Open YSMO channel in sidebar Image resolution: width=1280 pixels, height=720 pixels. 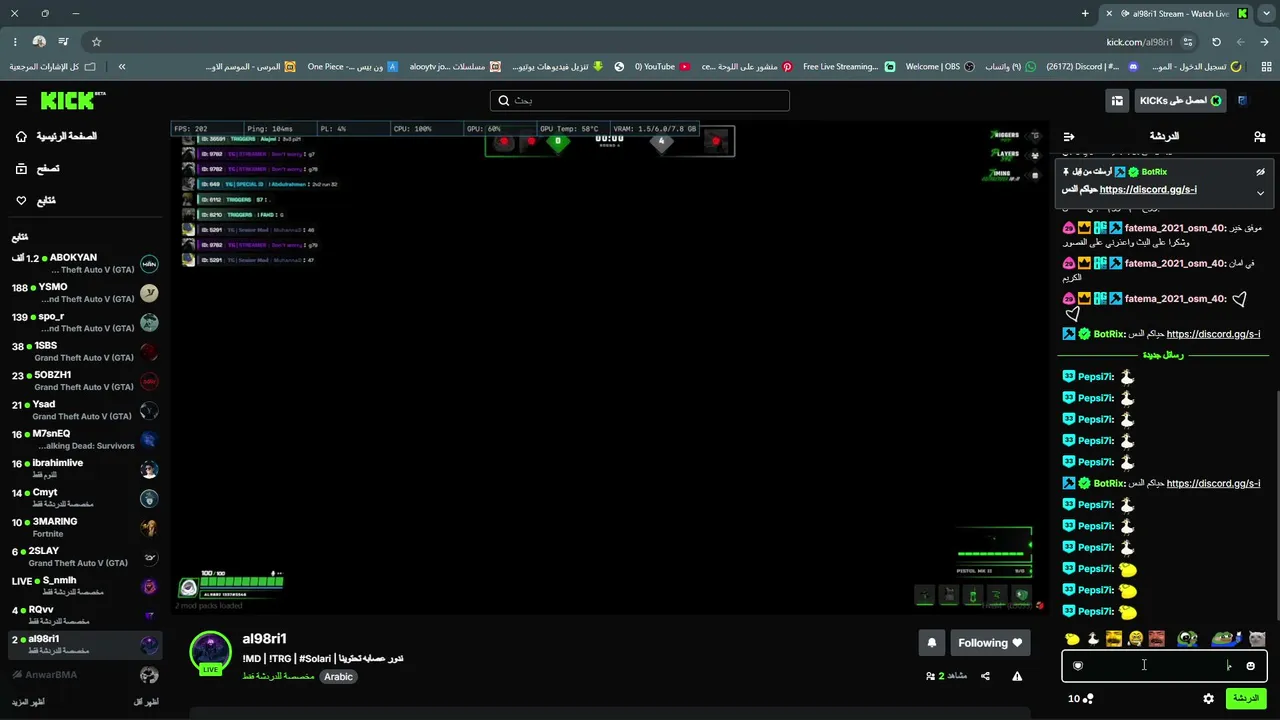84,293
